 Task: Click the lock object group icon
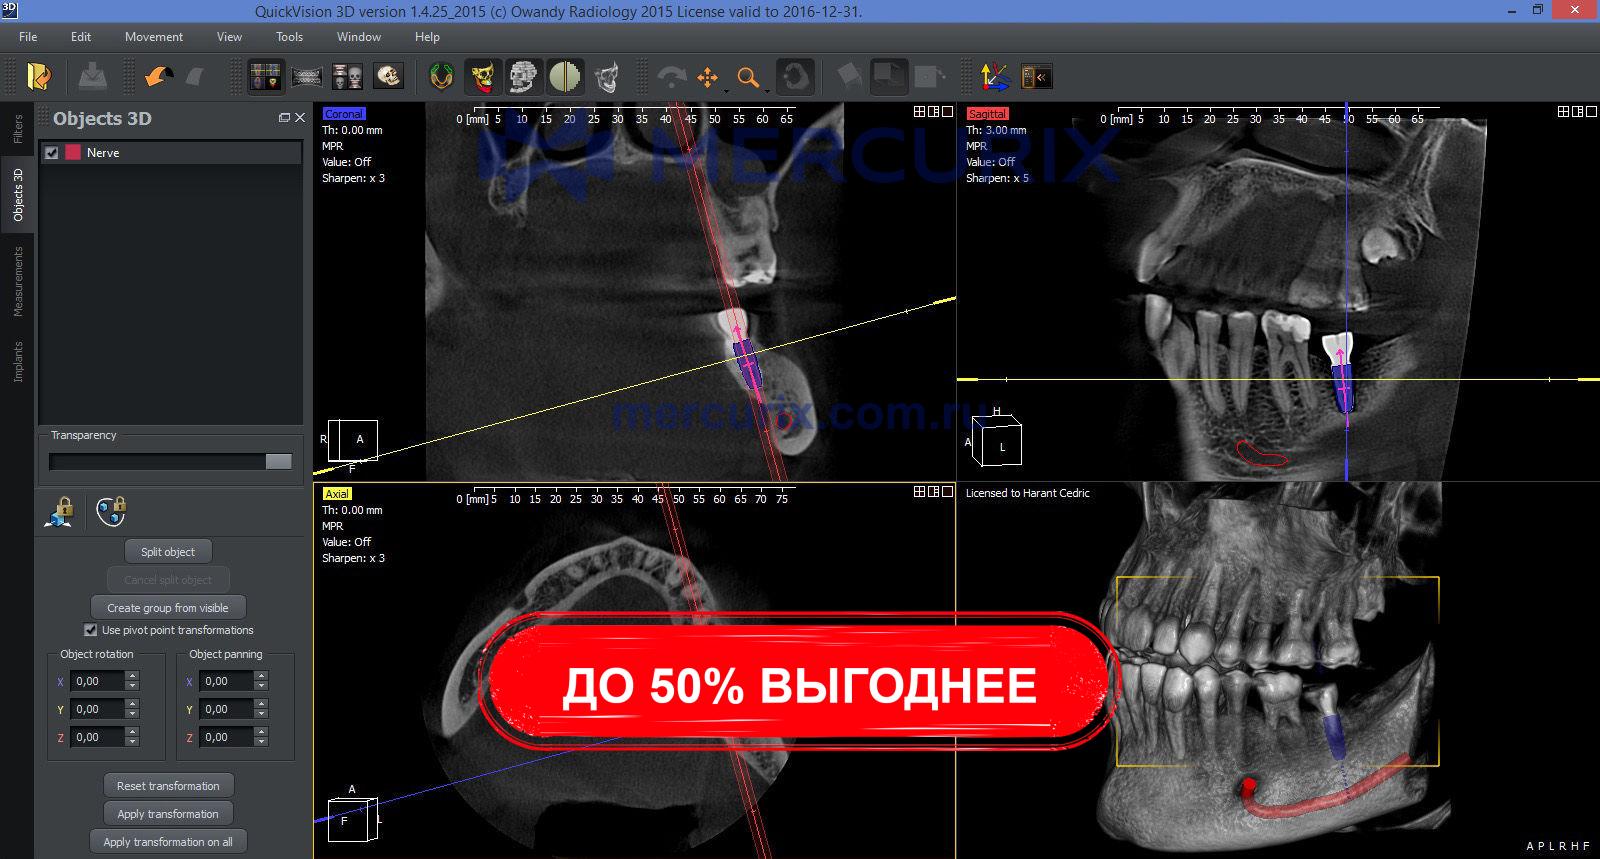click(111, 511)
